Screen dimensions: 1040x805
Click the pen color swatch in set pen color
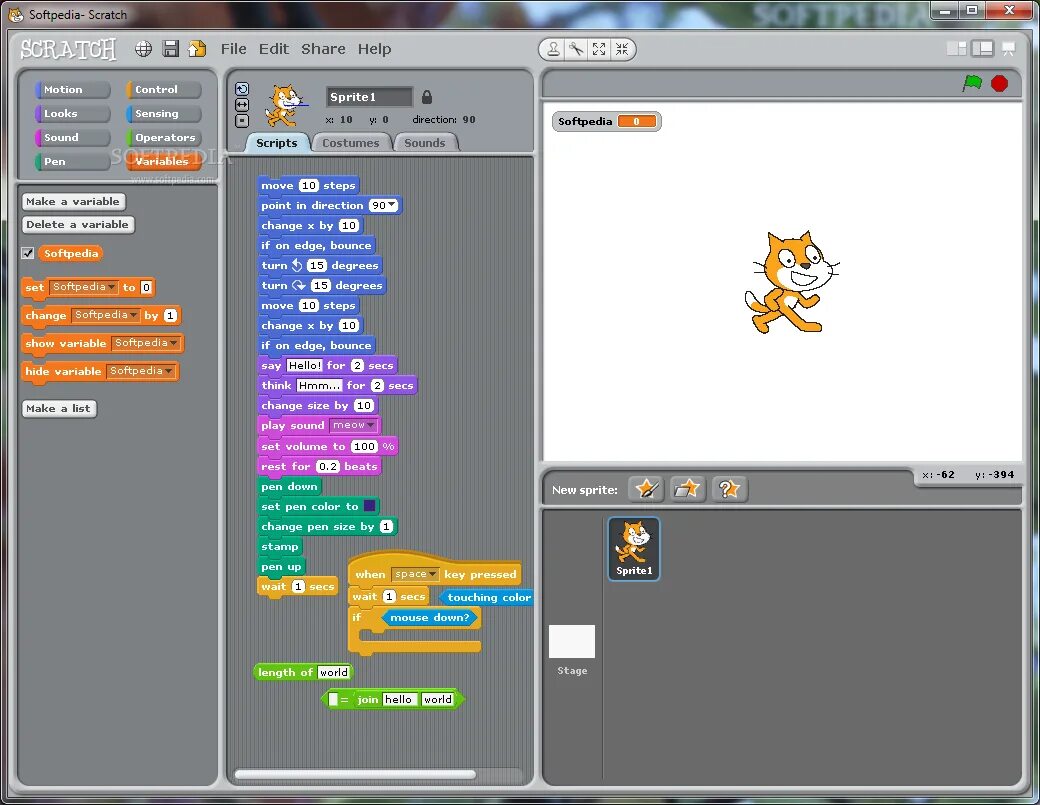pyautogui.click(x=369, y=506)
